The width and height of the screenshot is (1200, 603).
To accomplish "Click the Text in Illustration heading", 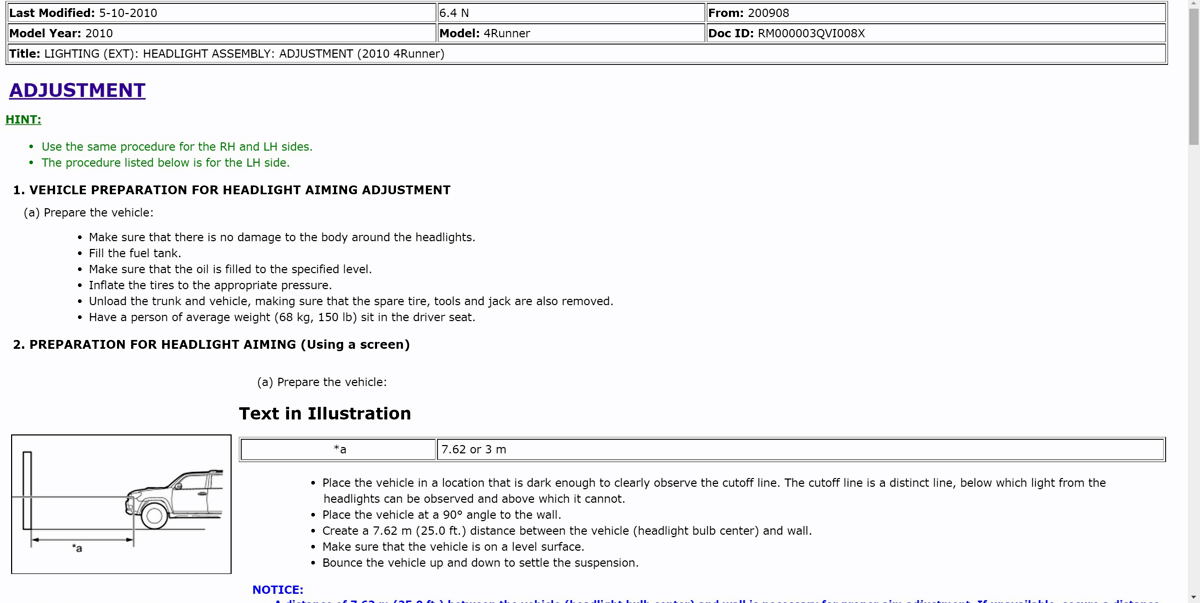I will (325, 413).
